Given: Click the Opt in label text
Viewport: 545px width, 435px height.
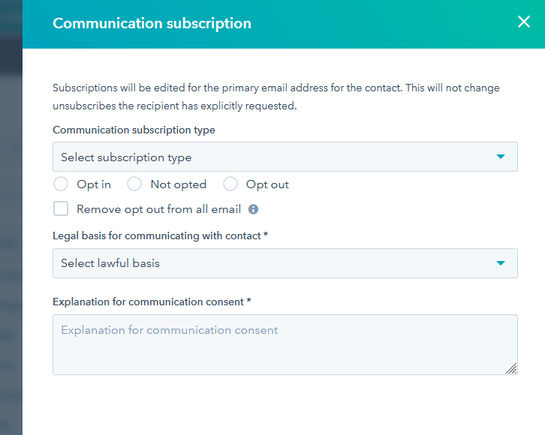Looking at the screenshot, I should [x=94, y=185].
